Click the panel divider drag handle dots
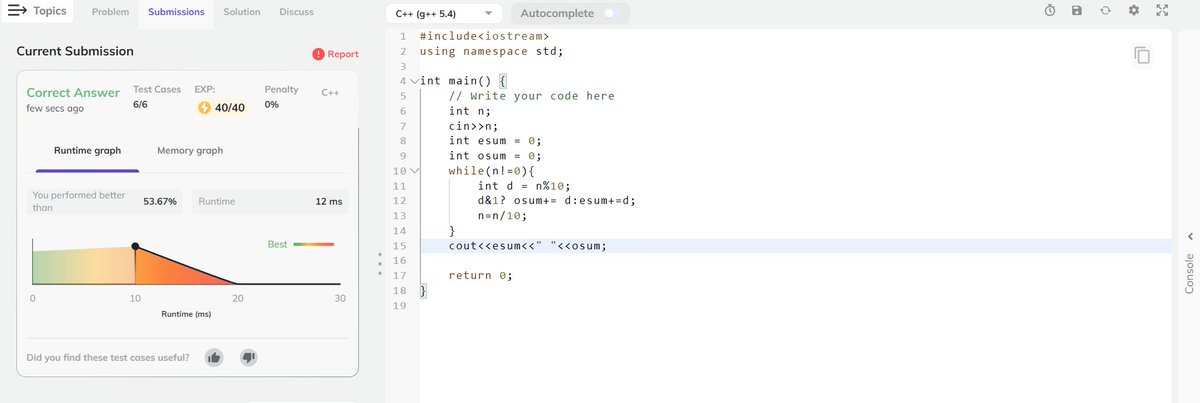 pos(378,264)
